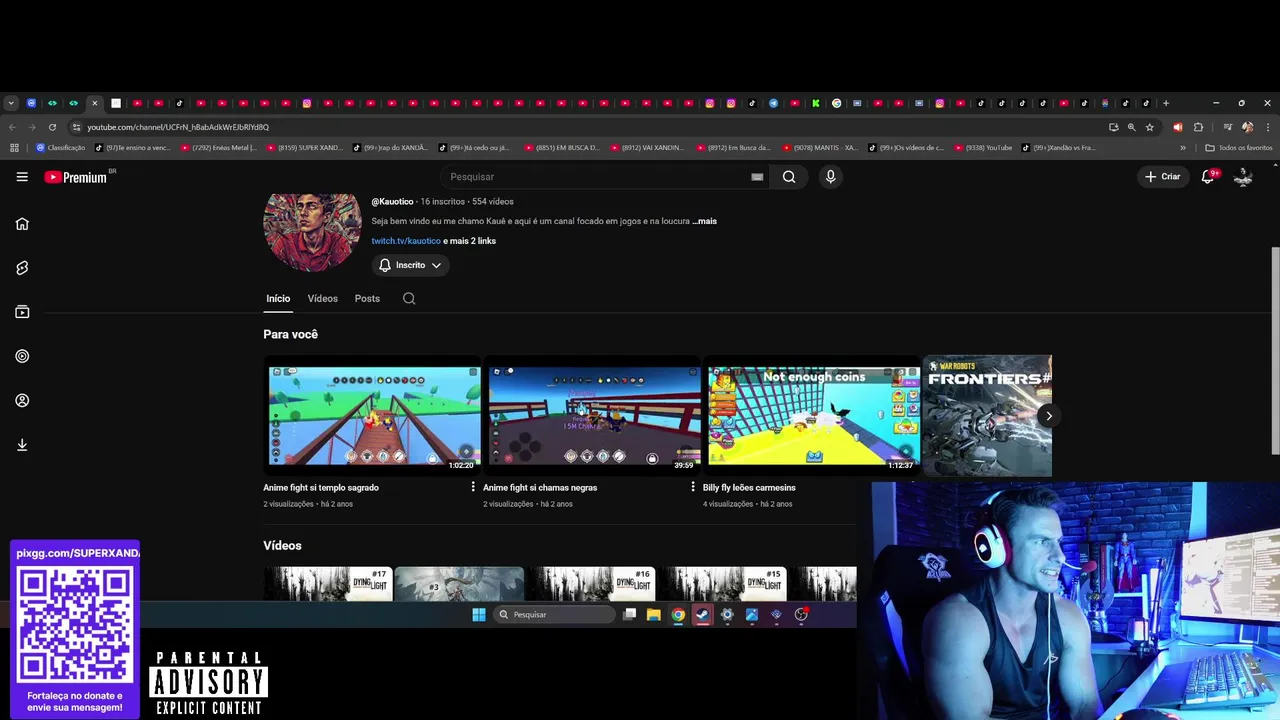
Task: Open 'Billy fly leões carmesins' video title
Action: click(749, 488)
